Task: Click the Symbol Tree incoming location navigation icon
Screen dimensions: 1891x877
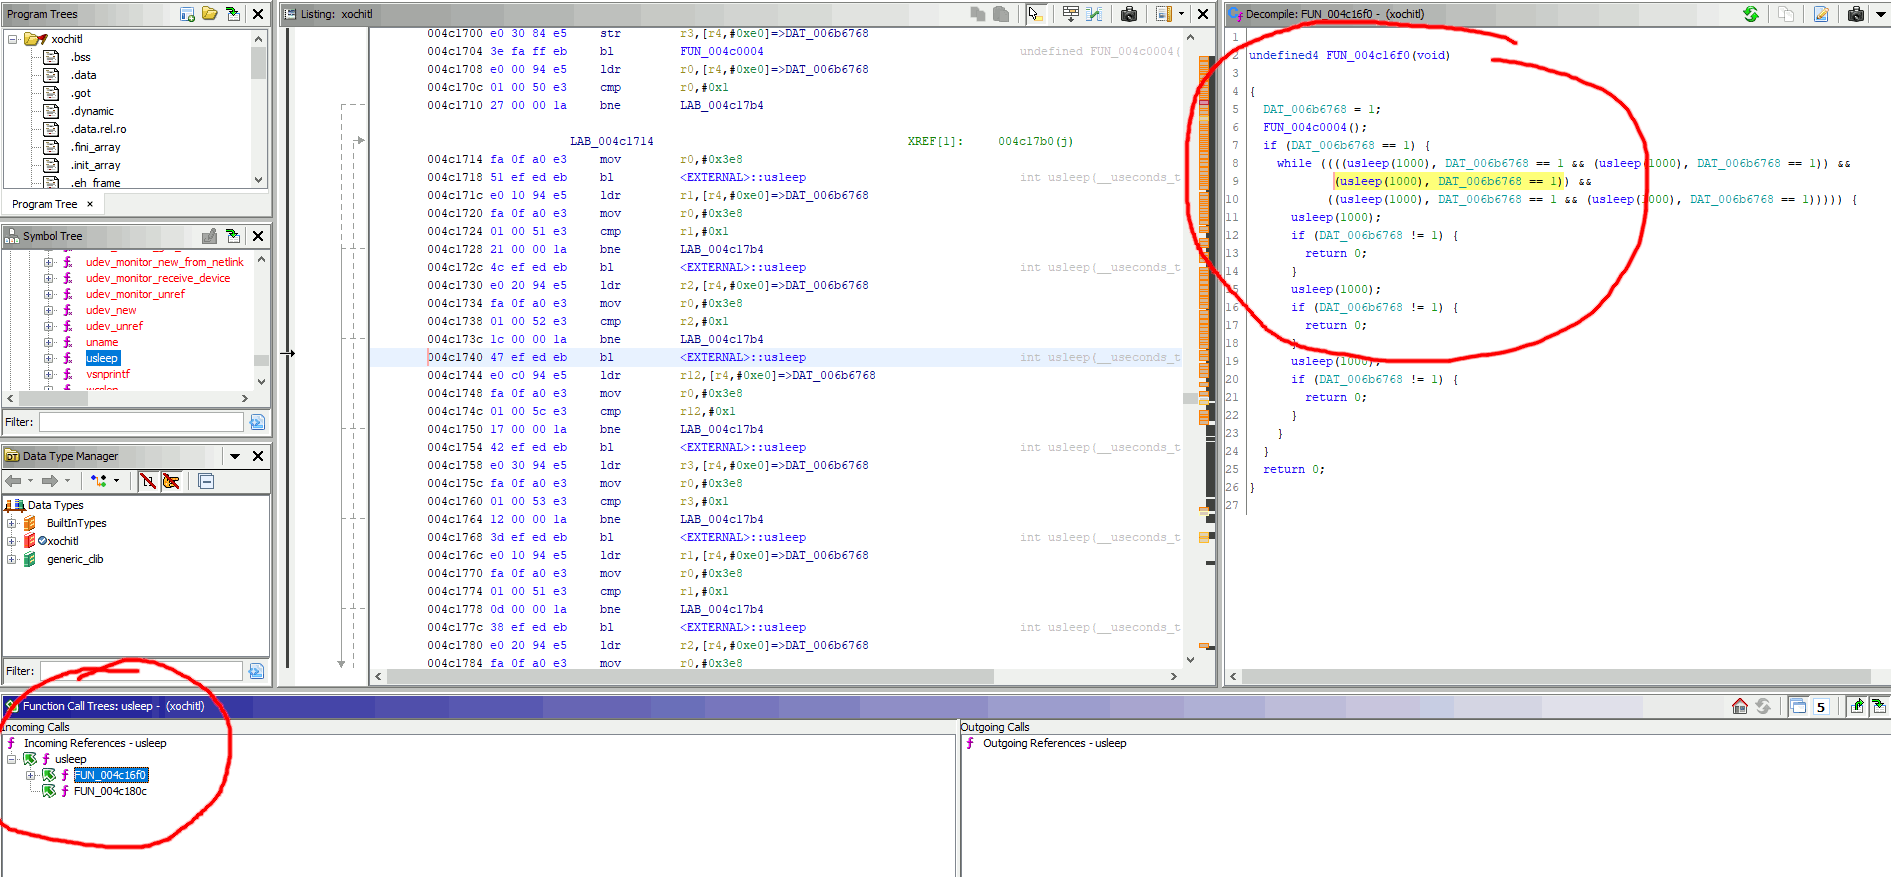Action: pyautogui.click(x=233, y=236)
